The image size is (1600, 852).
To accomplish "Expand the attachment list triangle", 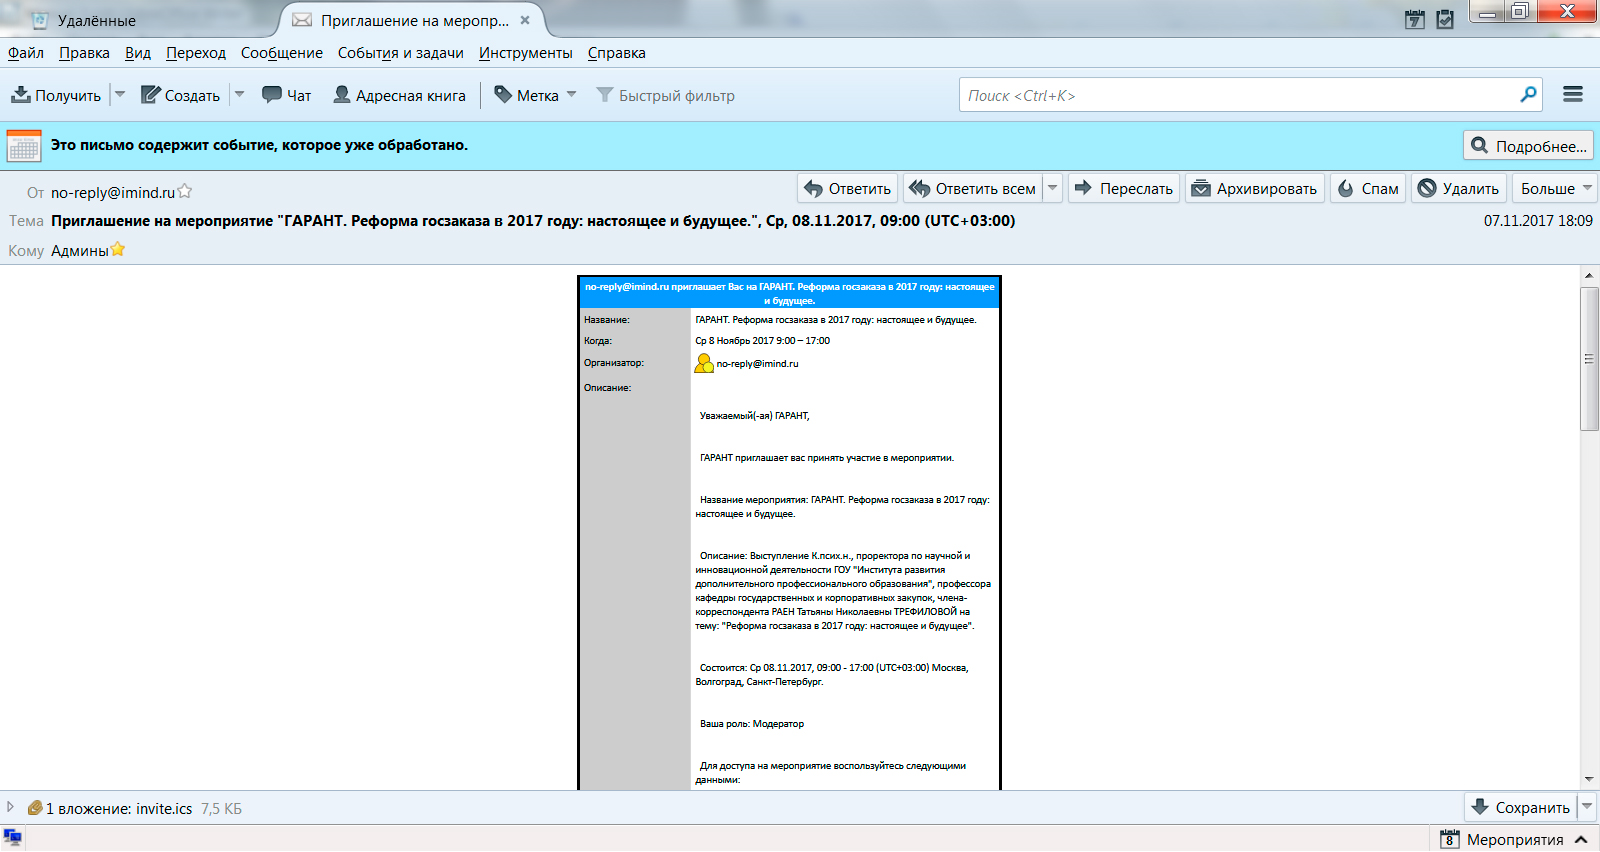I will click(x=10, y=807).
